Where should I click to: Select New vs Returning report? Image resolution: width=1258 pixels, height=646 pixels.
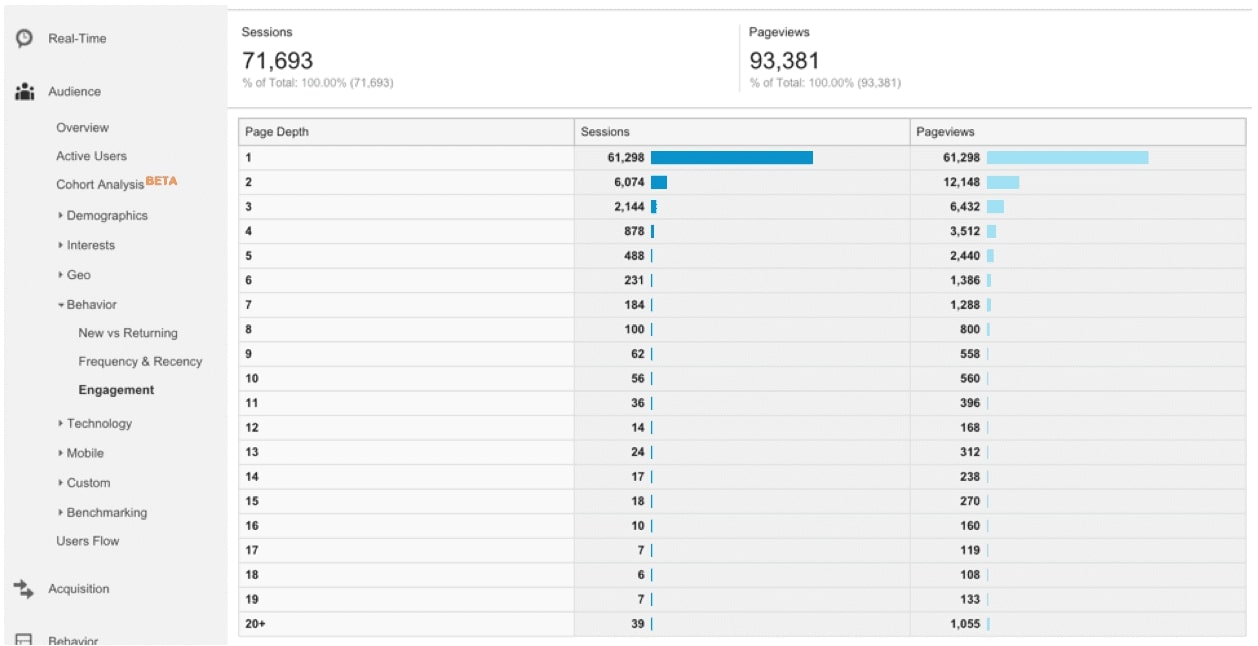(x=128, y=333)
